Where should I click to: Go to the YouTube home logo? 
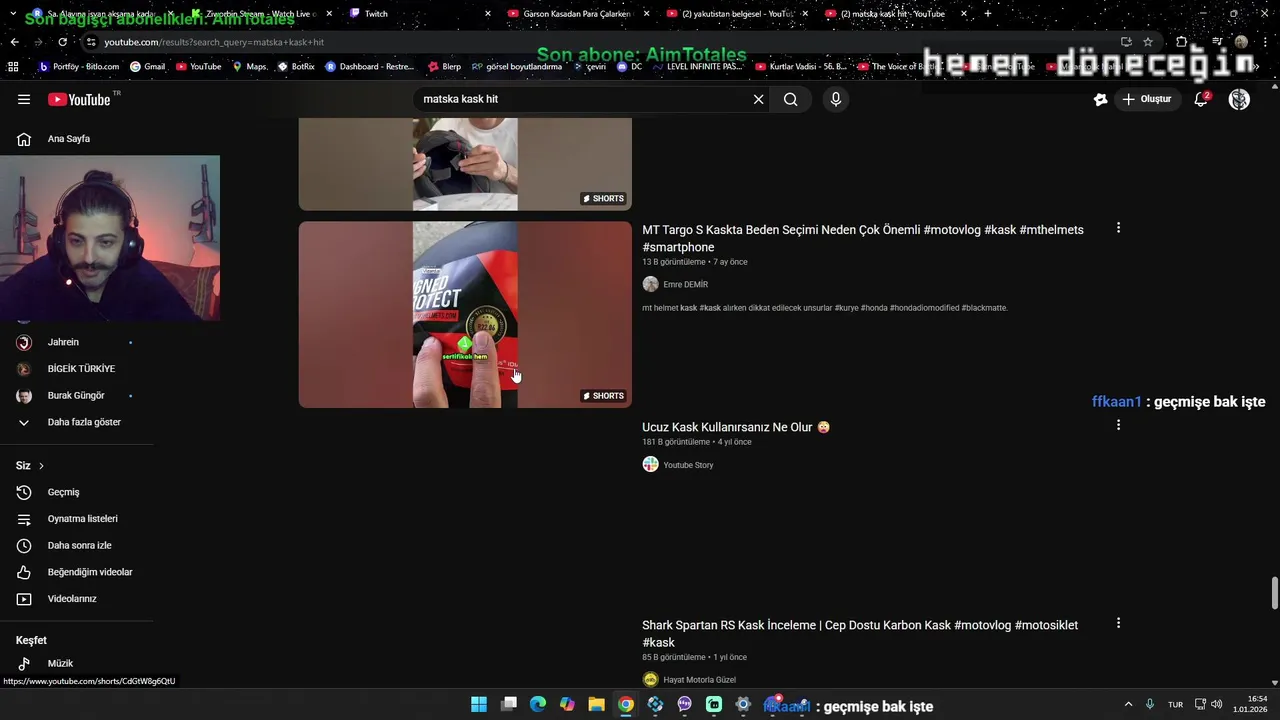(79, 99)
